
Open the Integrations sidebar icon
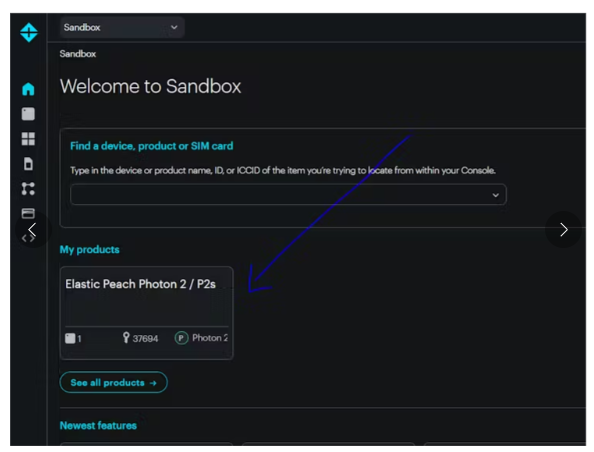28,188
